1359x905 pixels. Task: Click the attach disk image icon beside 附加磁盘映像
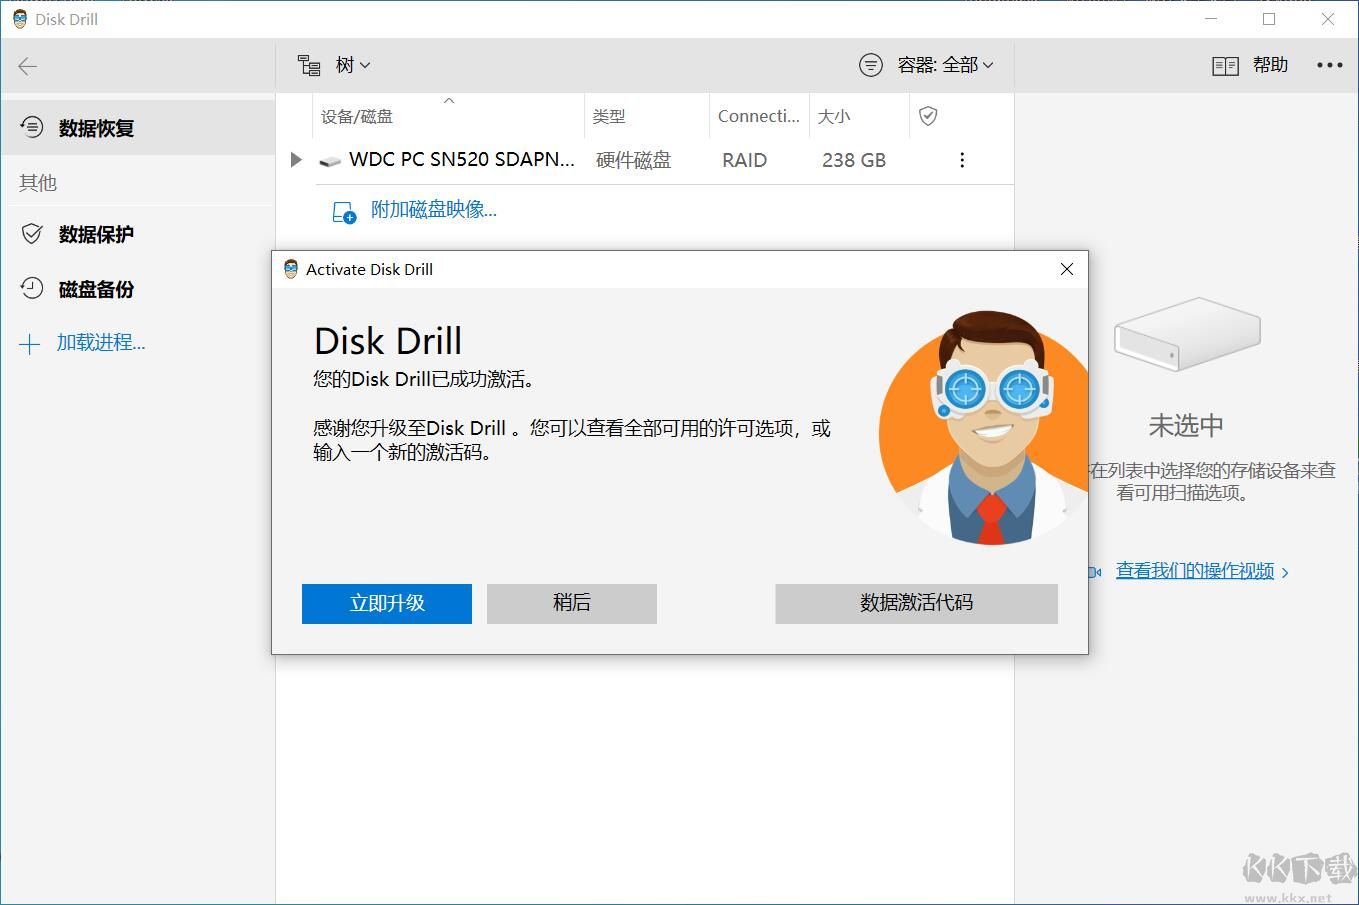[x=343, y=211]
